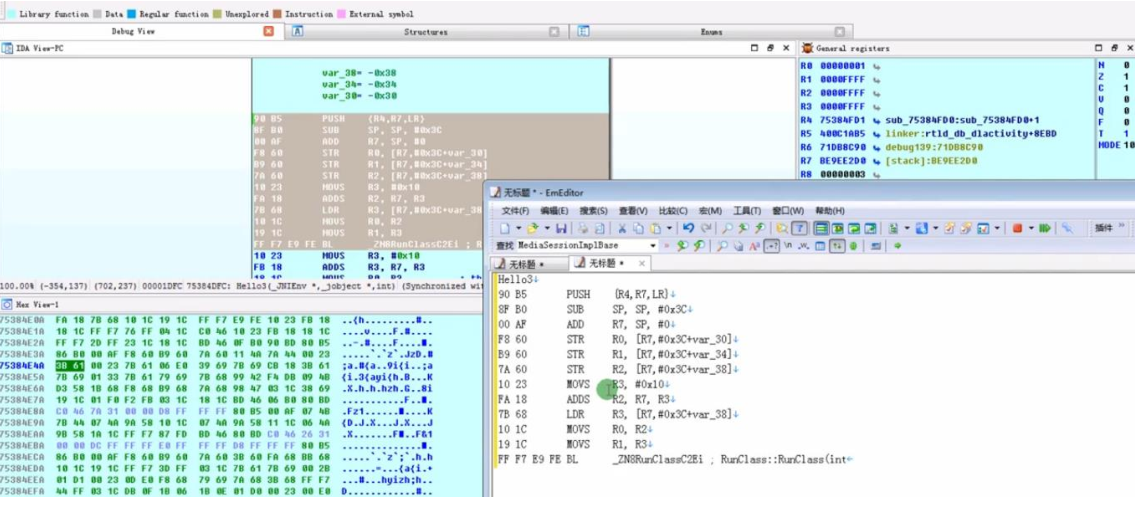Click the Open file icon in EmEditor
Viewport: 1135px width, 510px height.
click(532, 228)
